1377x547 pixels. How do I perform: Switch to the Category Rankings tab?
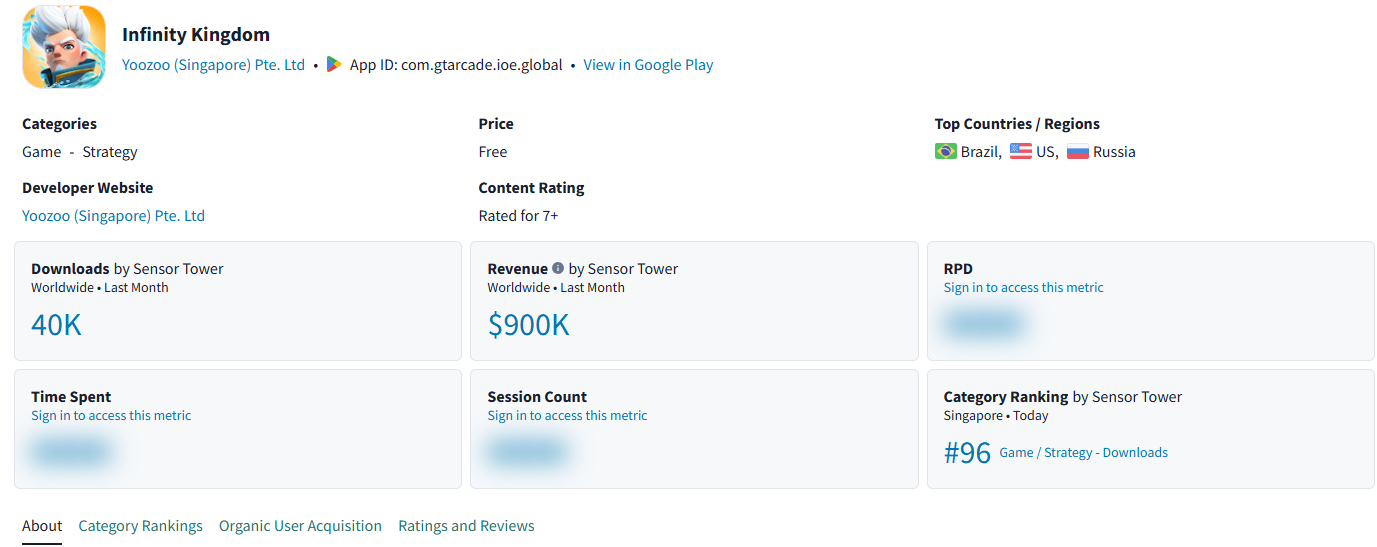point(140,526)
